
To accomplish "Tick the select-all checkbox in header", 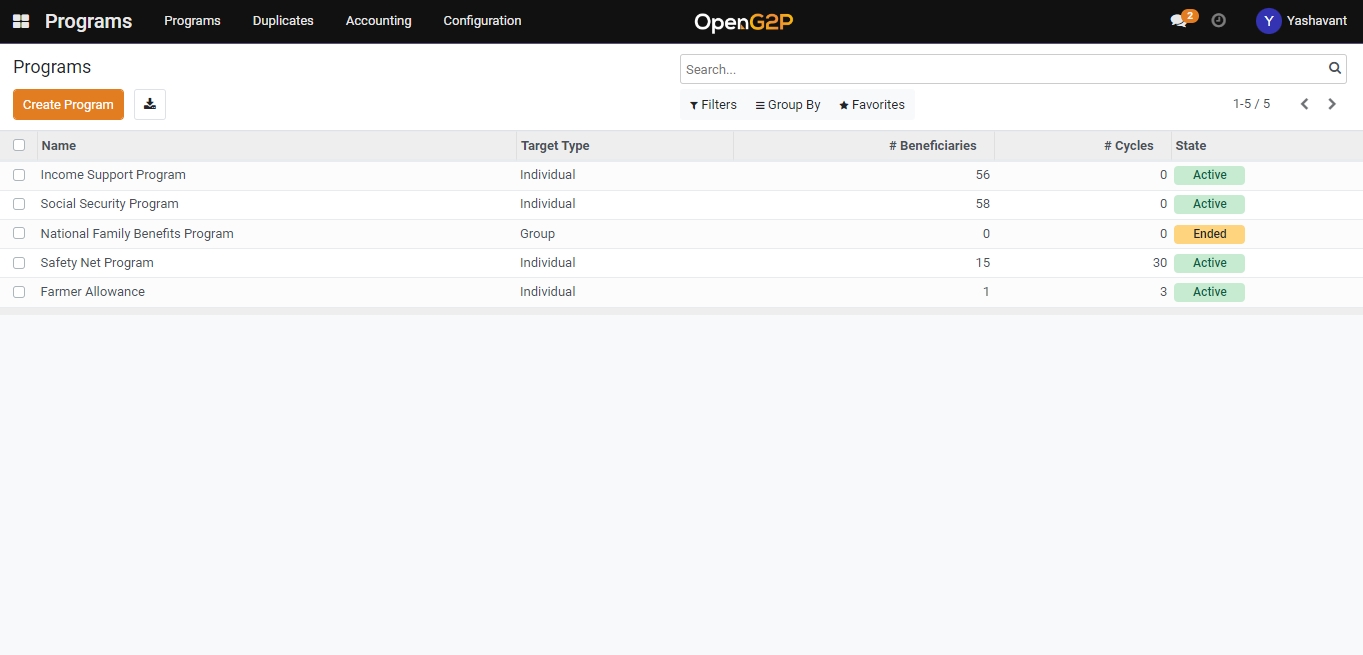I will click(x=19, y=146).
